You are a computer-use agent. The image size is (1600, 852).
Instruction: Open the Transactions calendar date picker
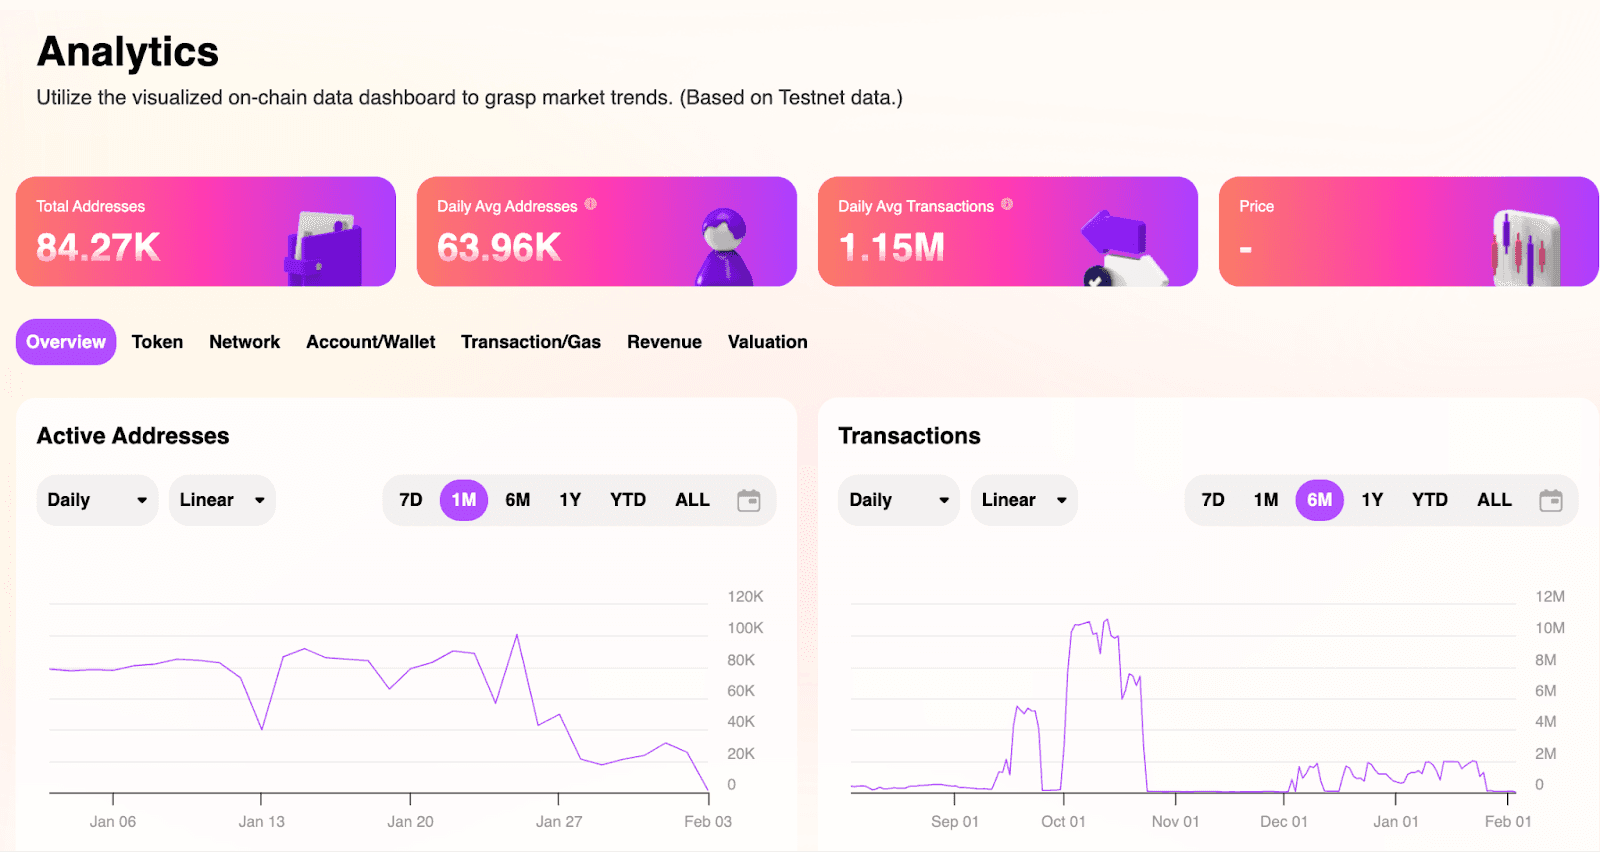(x=1550, y=500)
